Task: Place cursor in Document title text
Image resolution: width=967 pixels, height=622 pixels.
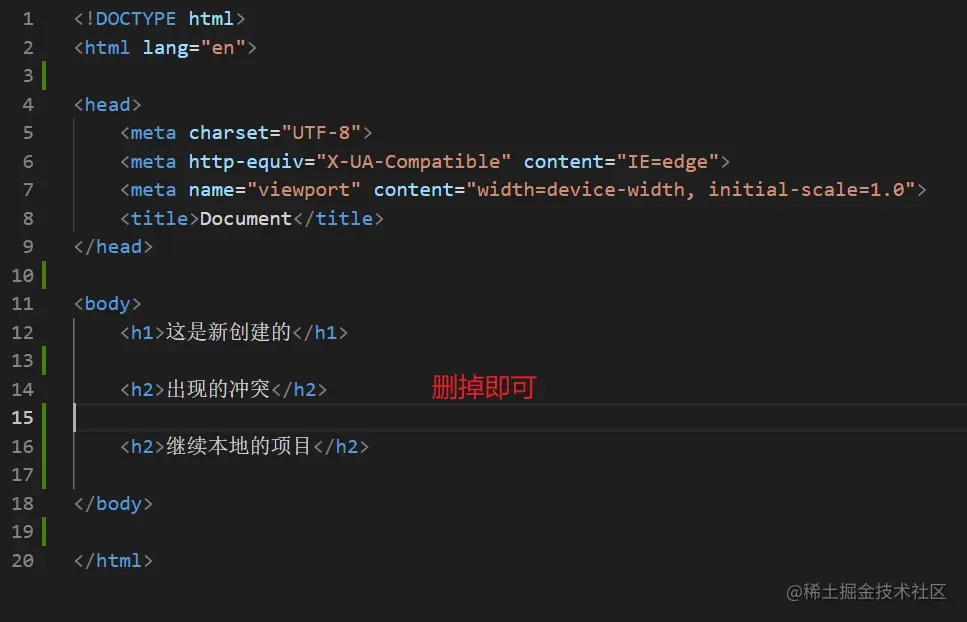Action: [245, 218]
